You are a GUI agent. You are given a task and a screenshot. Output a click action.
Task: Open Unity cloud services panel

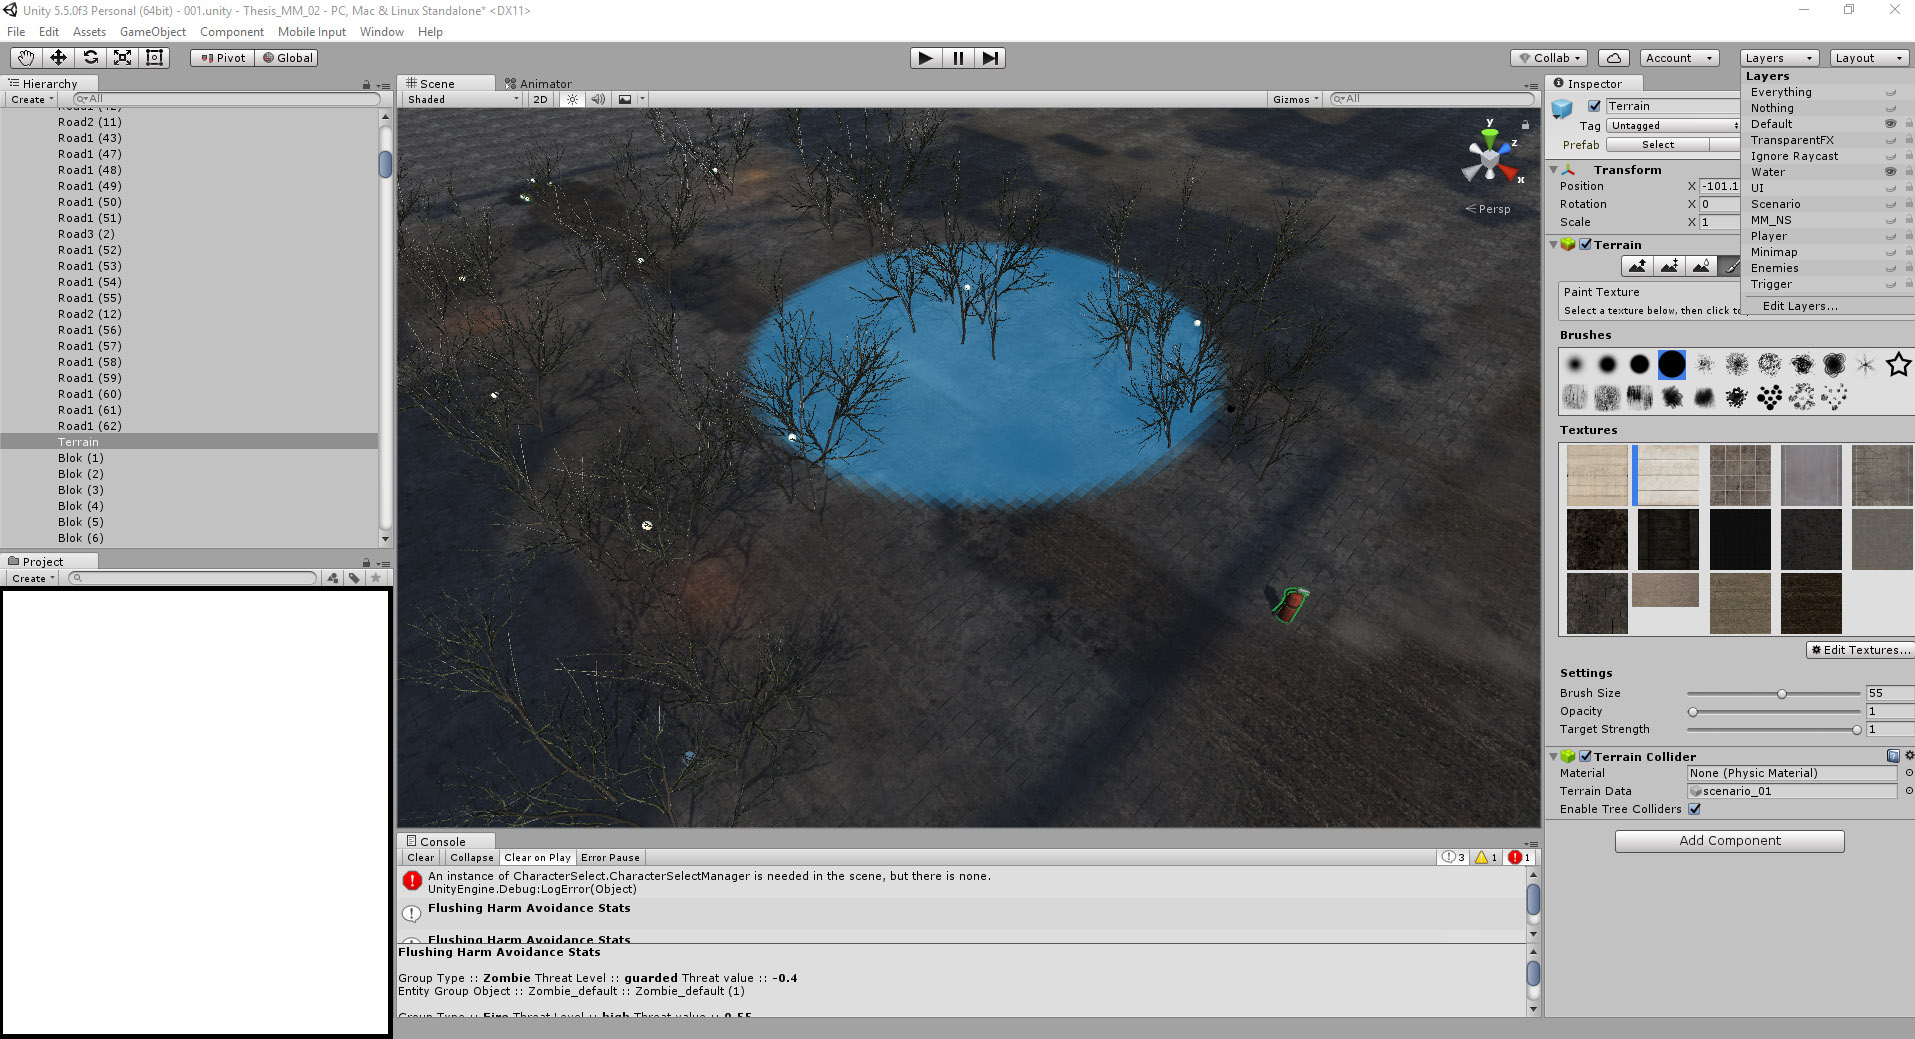1614,57
